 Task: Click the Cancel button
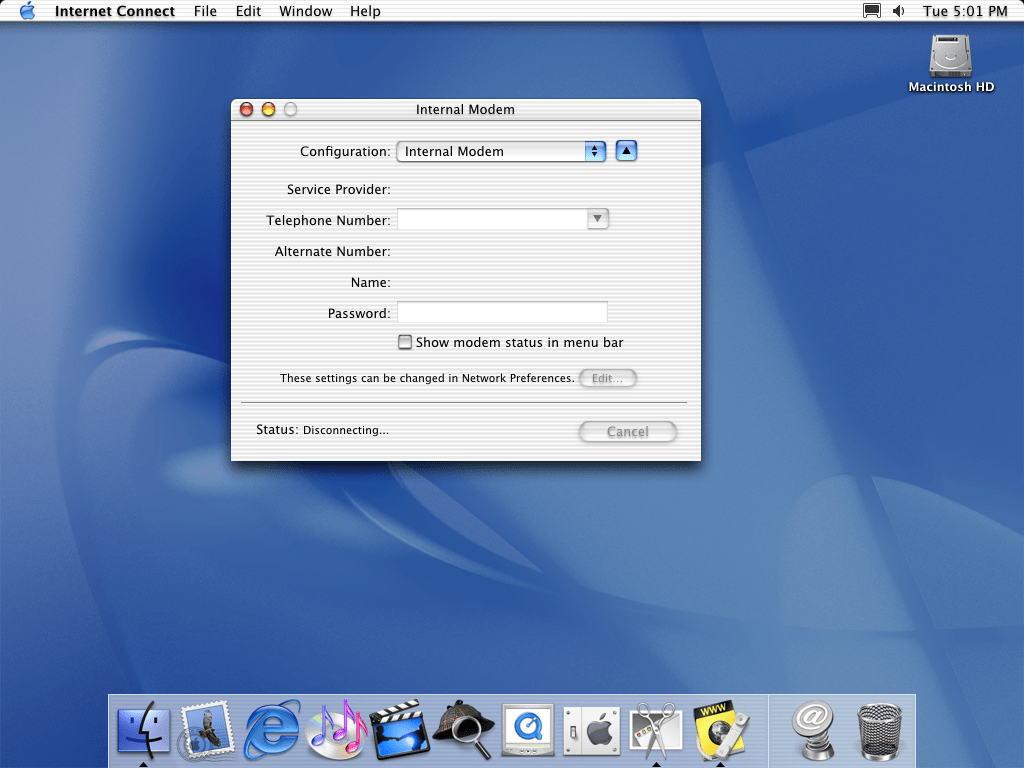click(x=628, y=432)
